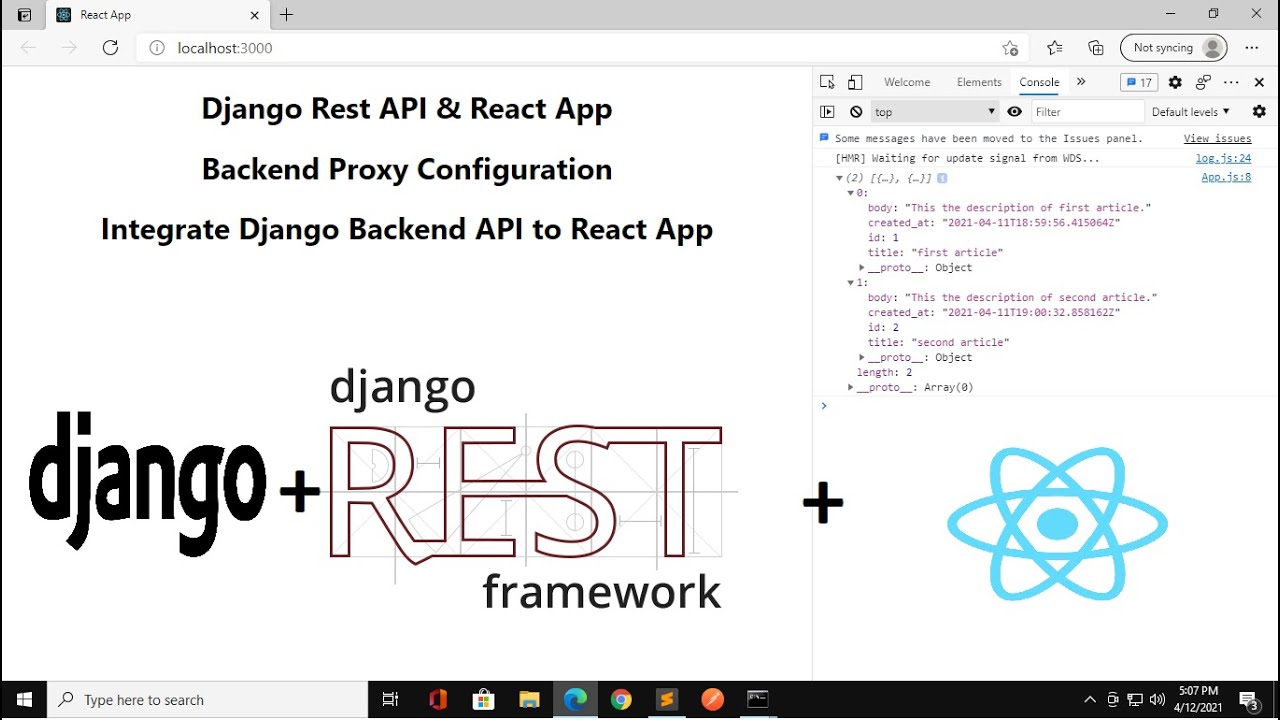This screenshot has height=720, width=1280.
Task: Open console settings gear
Action: click(1259, 112)
